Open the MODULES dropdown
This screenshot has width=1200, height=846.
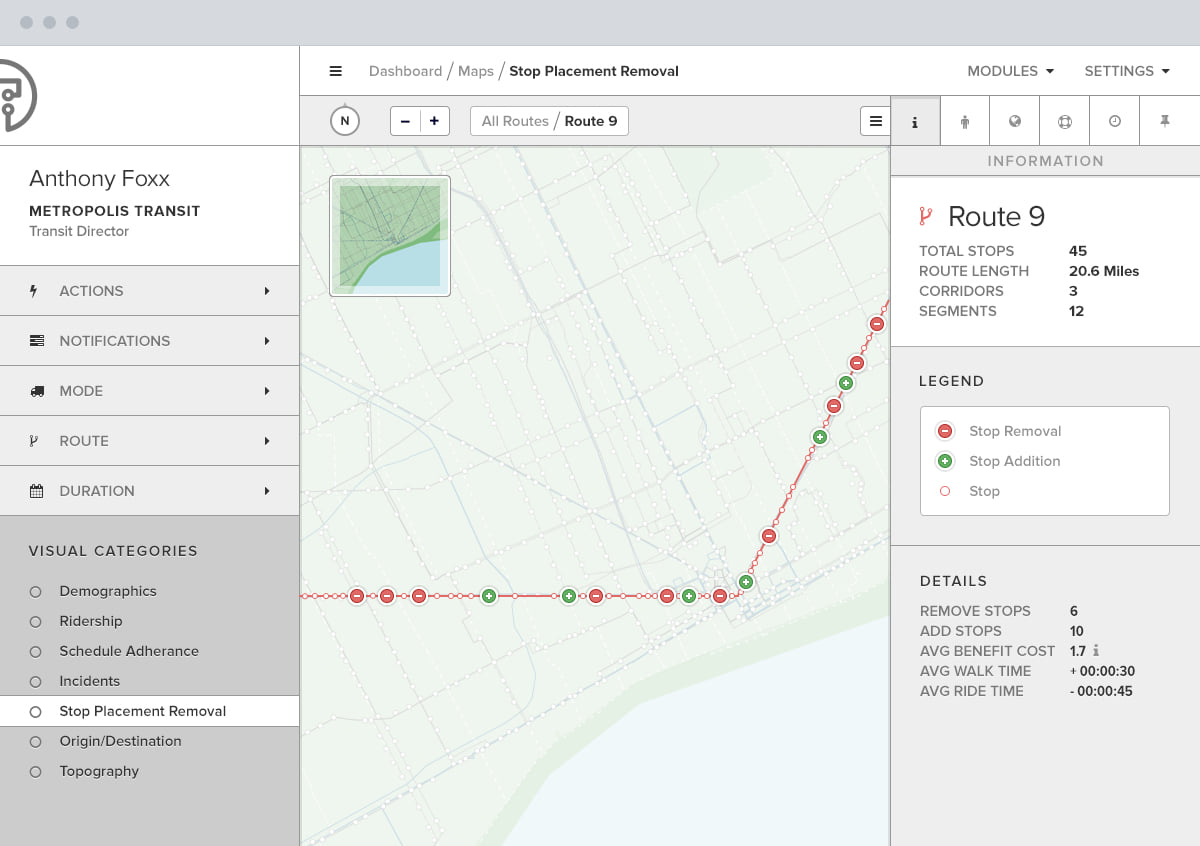[1010, 71]
